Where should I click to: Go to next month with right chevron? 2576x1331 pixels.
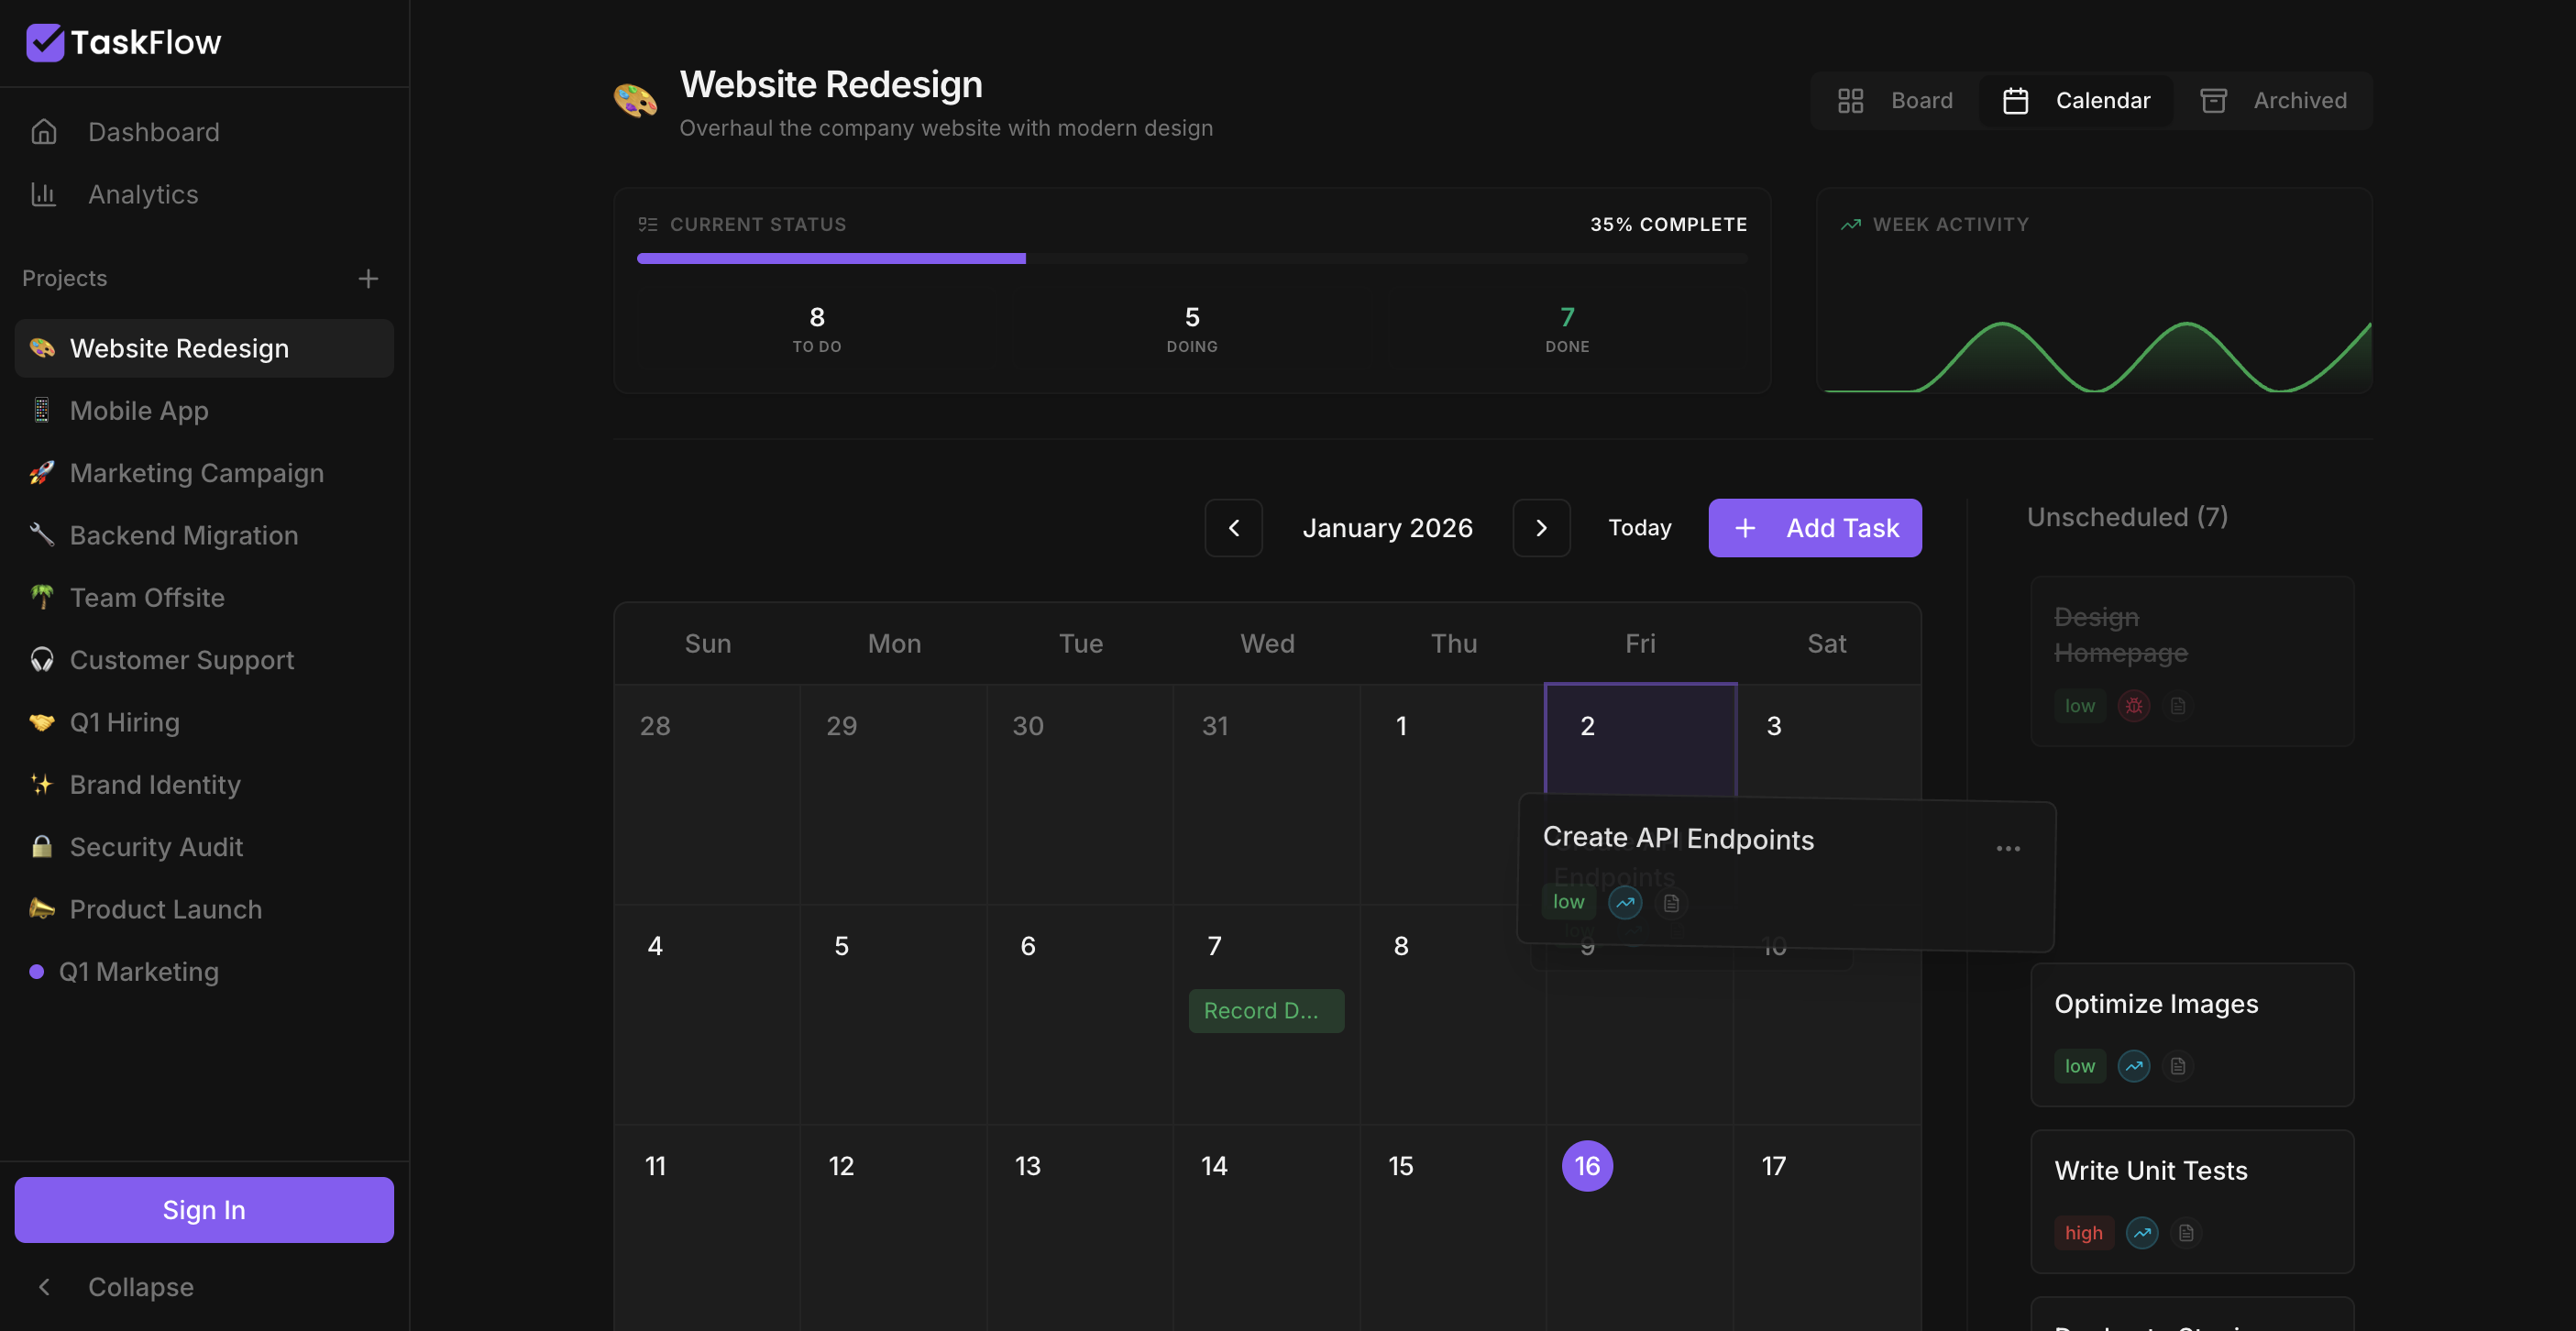click(x=1541, y=528)
